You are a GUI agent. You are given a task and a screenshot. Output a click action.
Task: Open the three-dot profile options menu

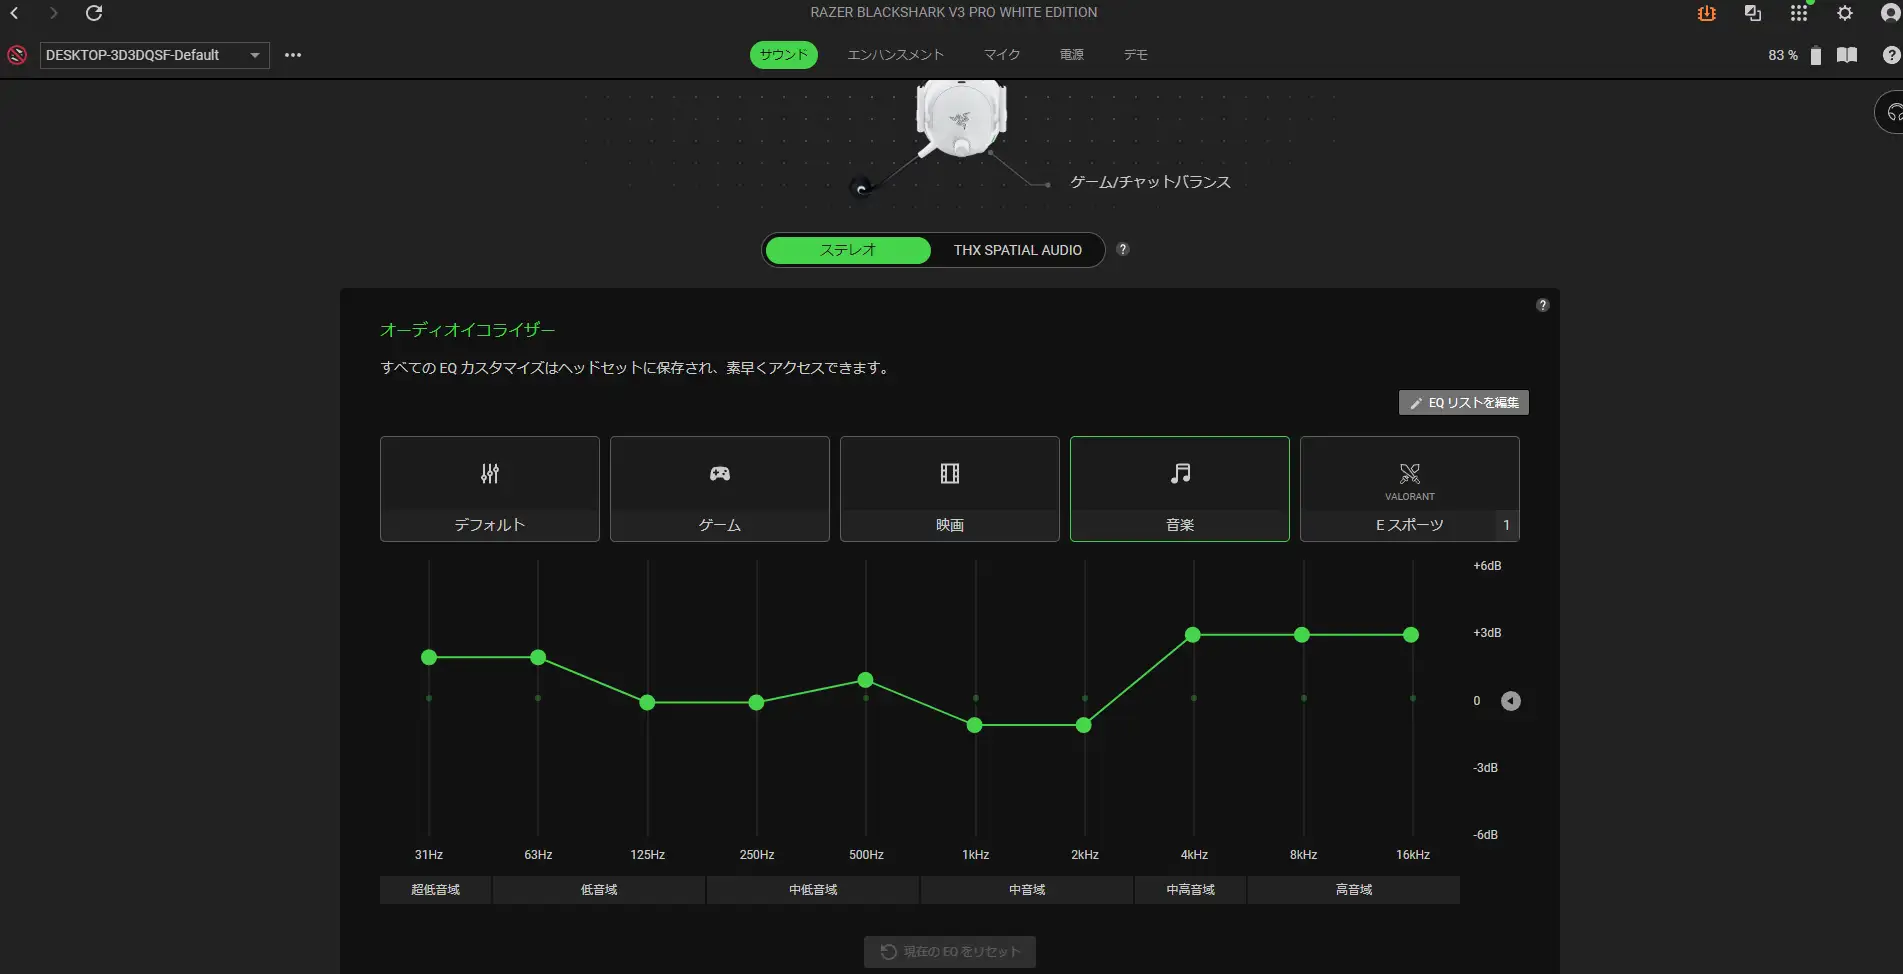(293, 55)
